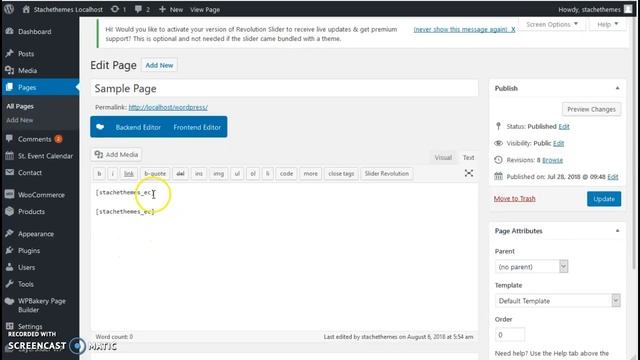Switch to Frontend Editor
The height and width of the screenshot is (360, 640).
pos(197,127)
